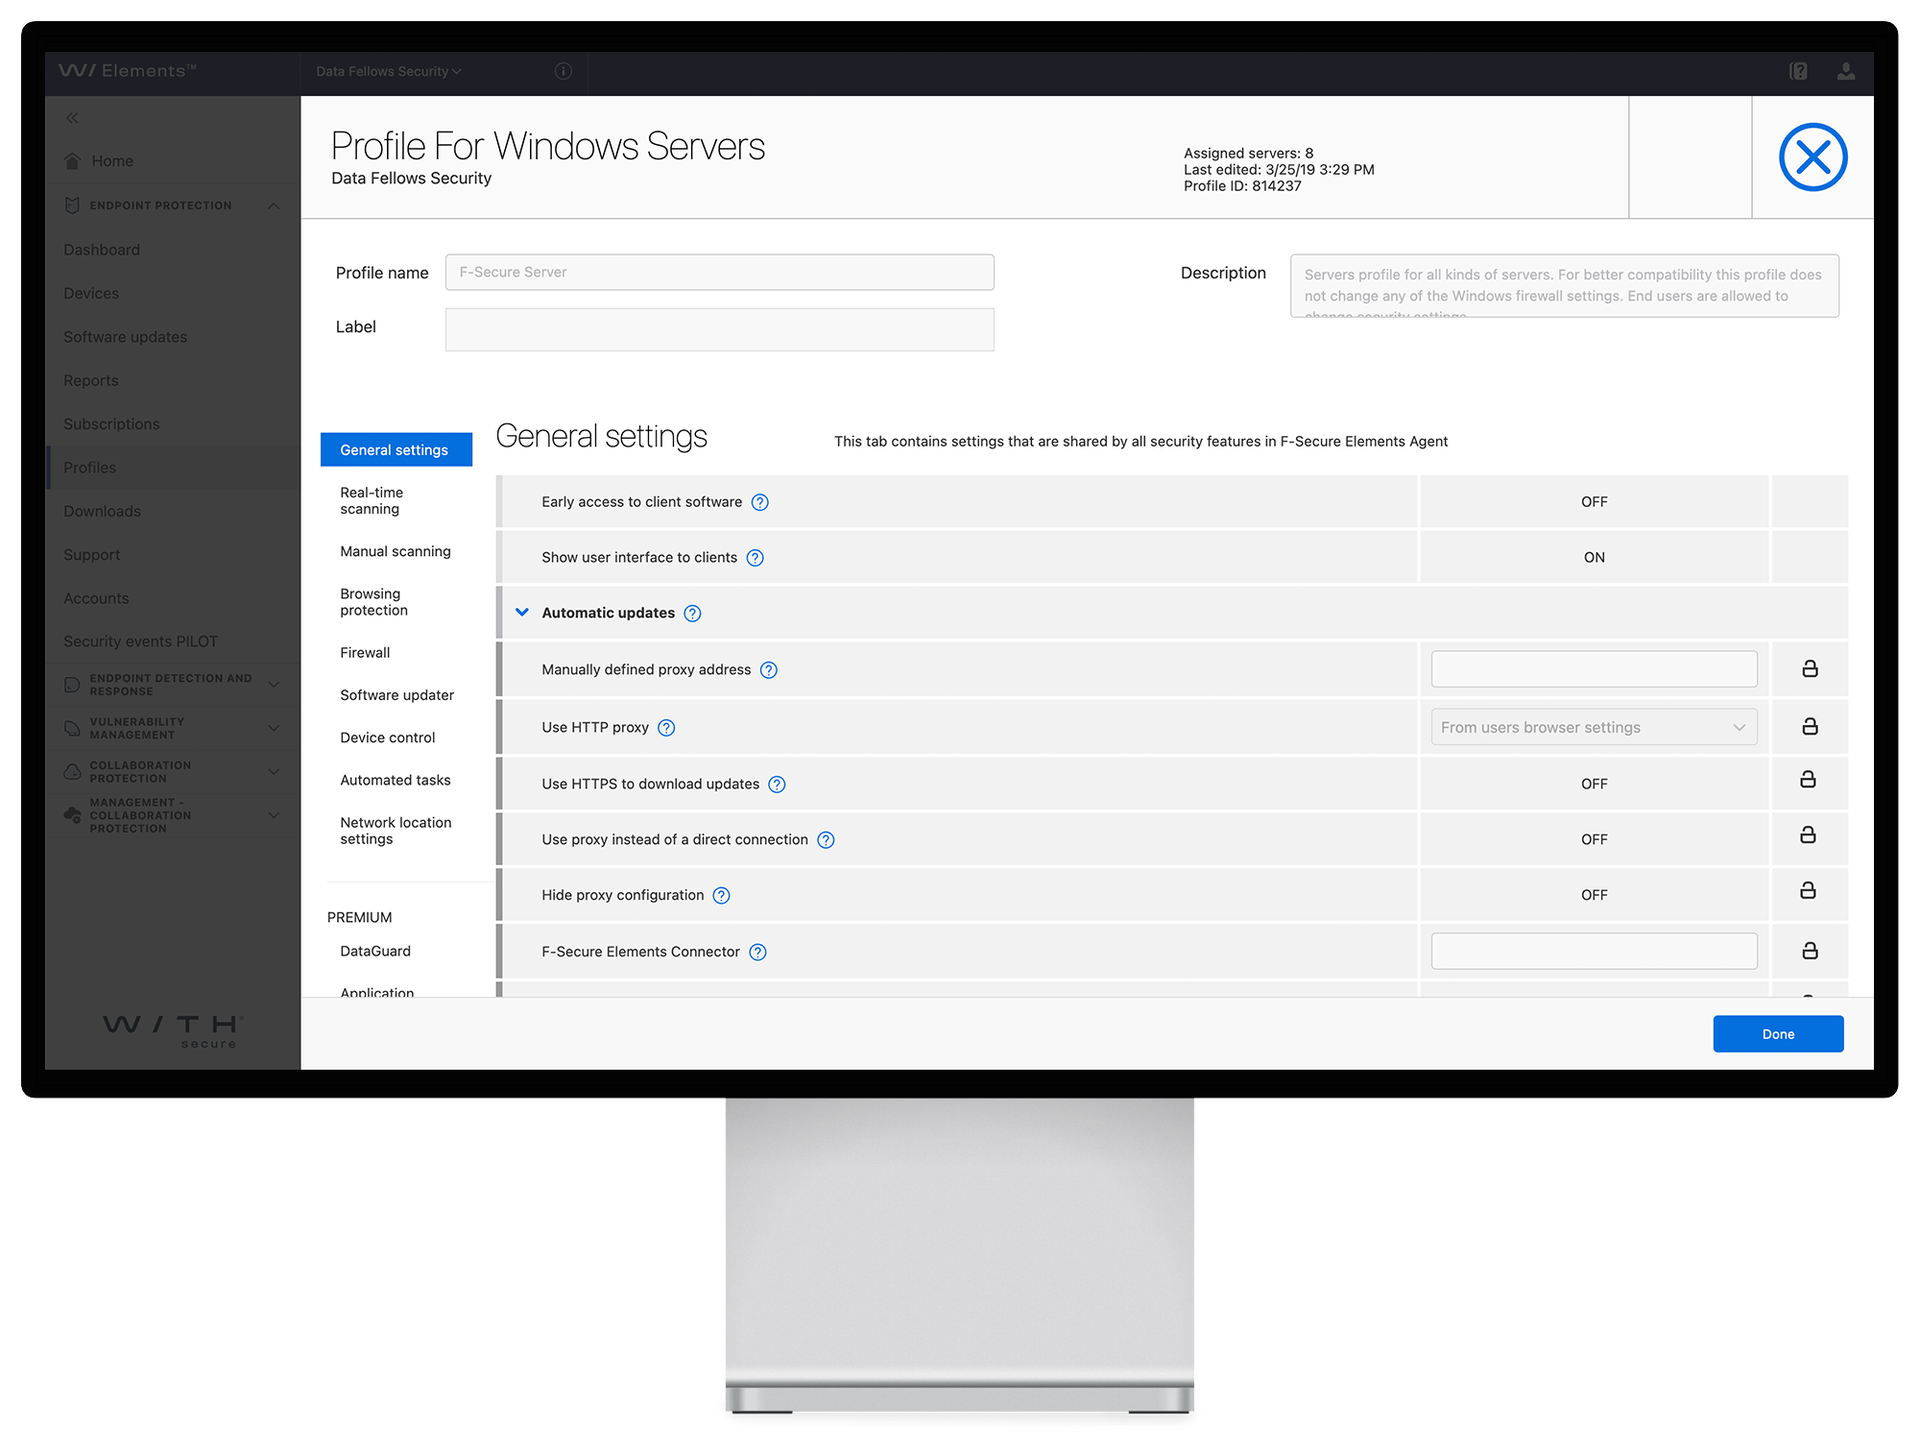1920x1449 pixels.
Task: Enable Use HTTPS to download updates
Action: [x=1594, y=784]
